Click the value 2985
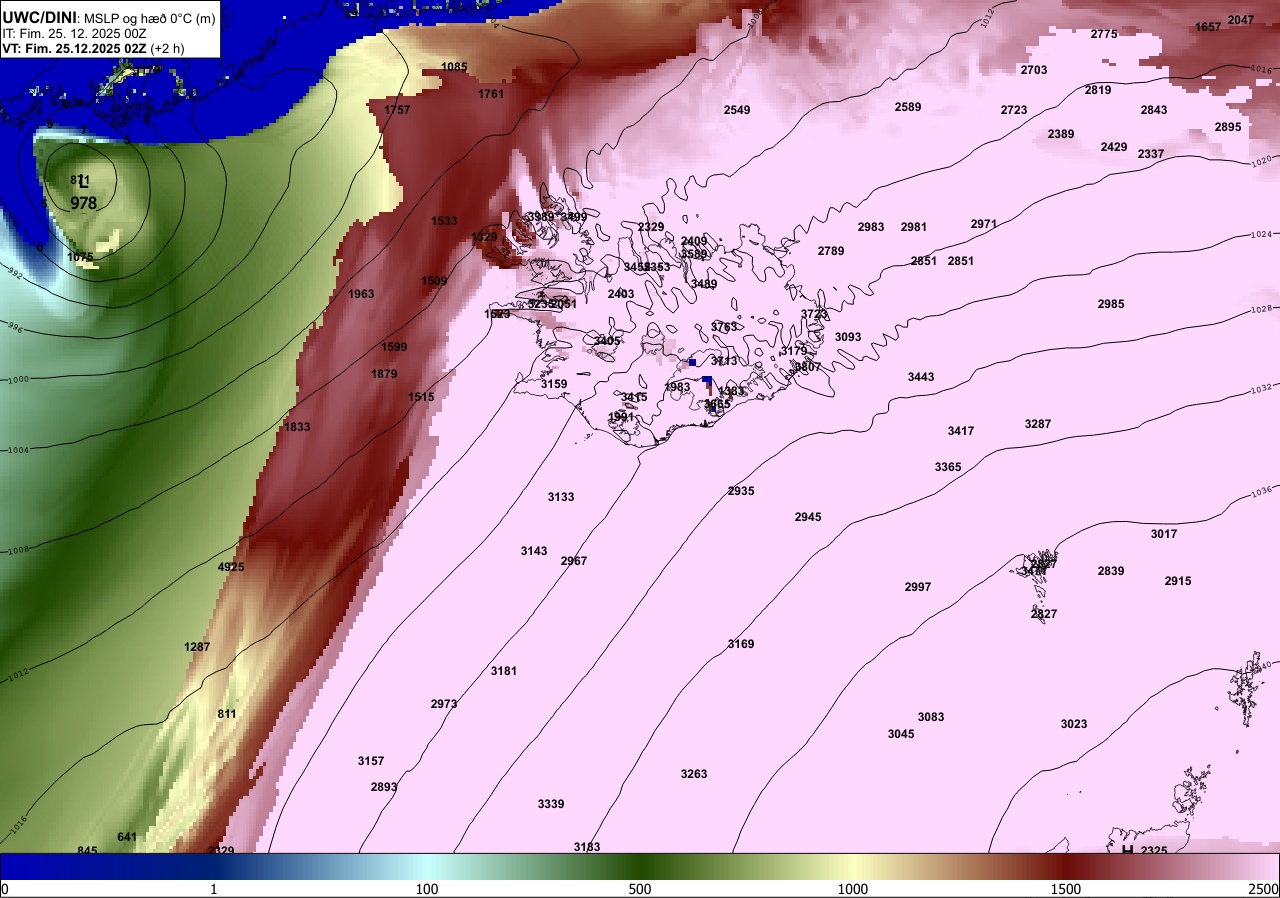 pos(1111,304)
